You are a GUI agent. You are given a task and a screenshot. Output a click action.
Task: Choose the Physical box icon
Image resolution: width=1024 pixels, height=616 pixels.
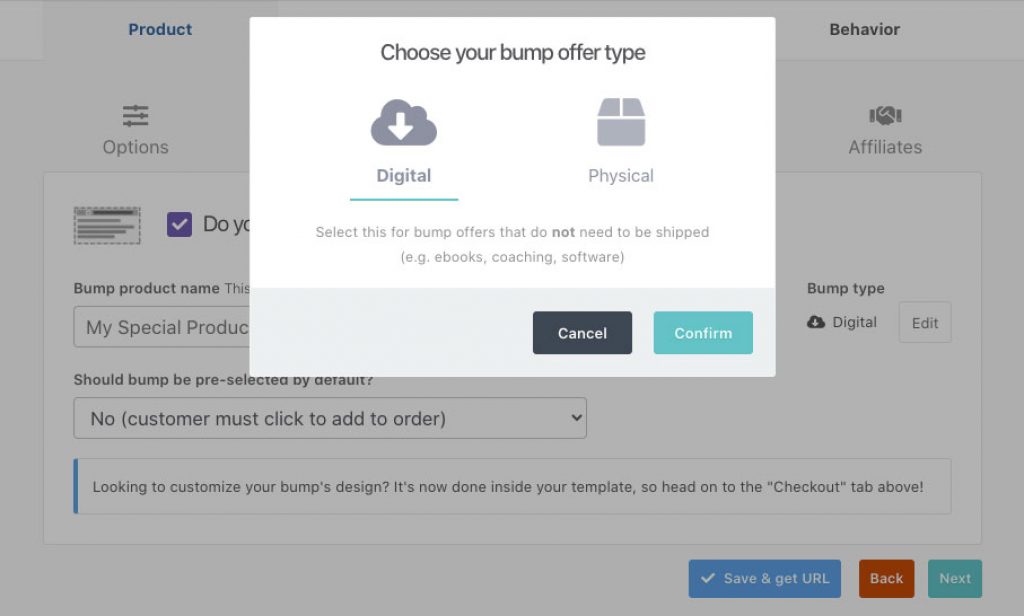click(x=621, y=122)
